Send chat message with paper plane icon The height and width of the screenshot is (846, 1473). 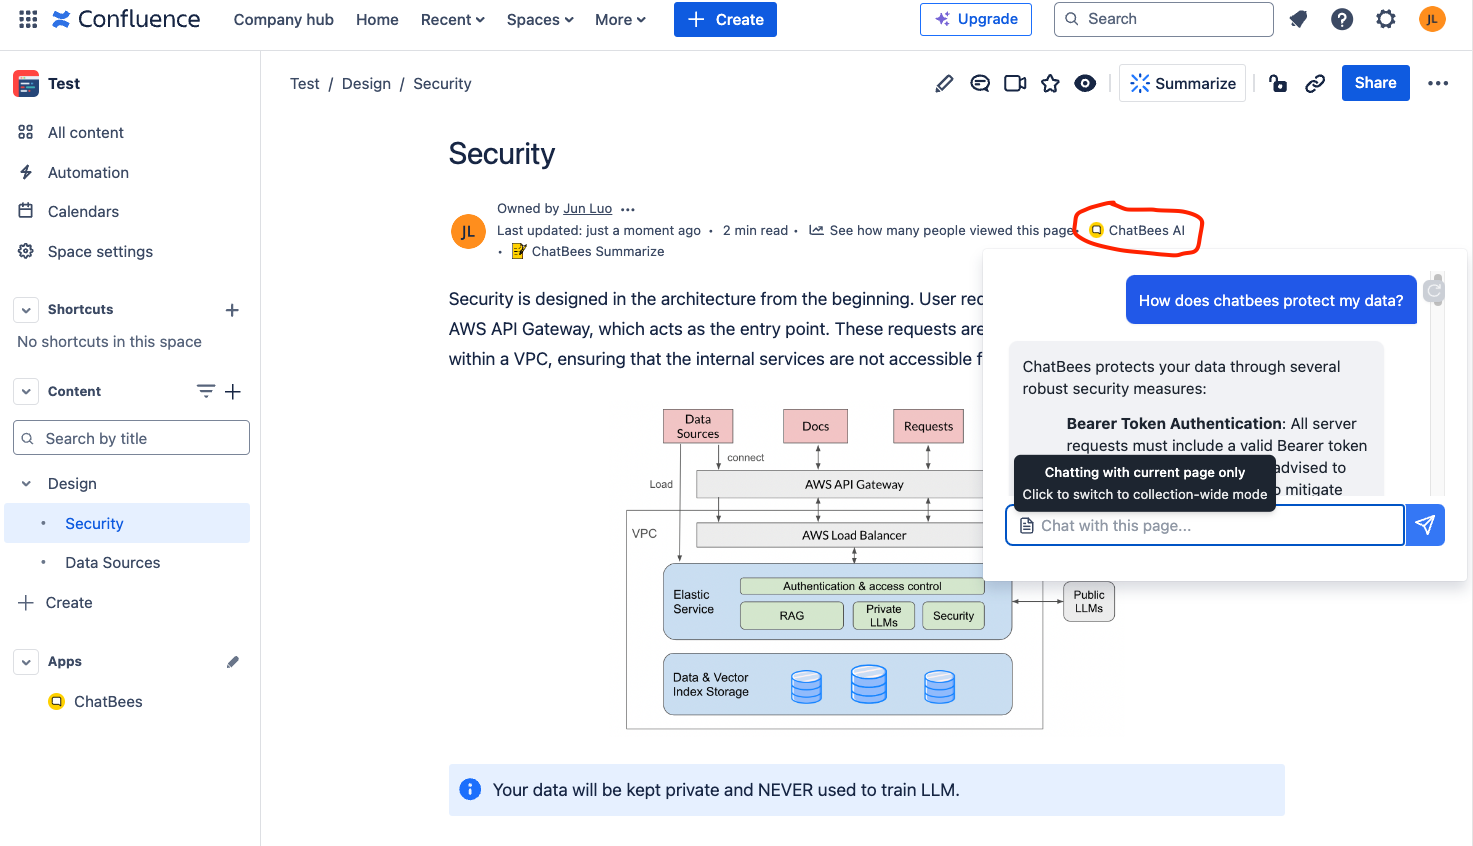1425,525
